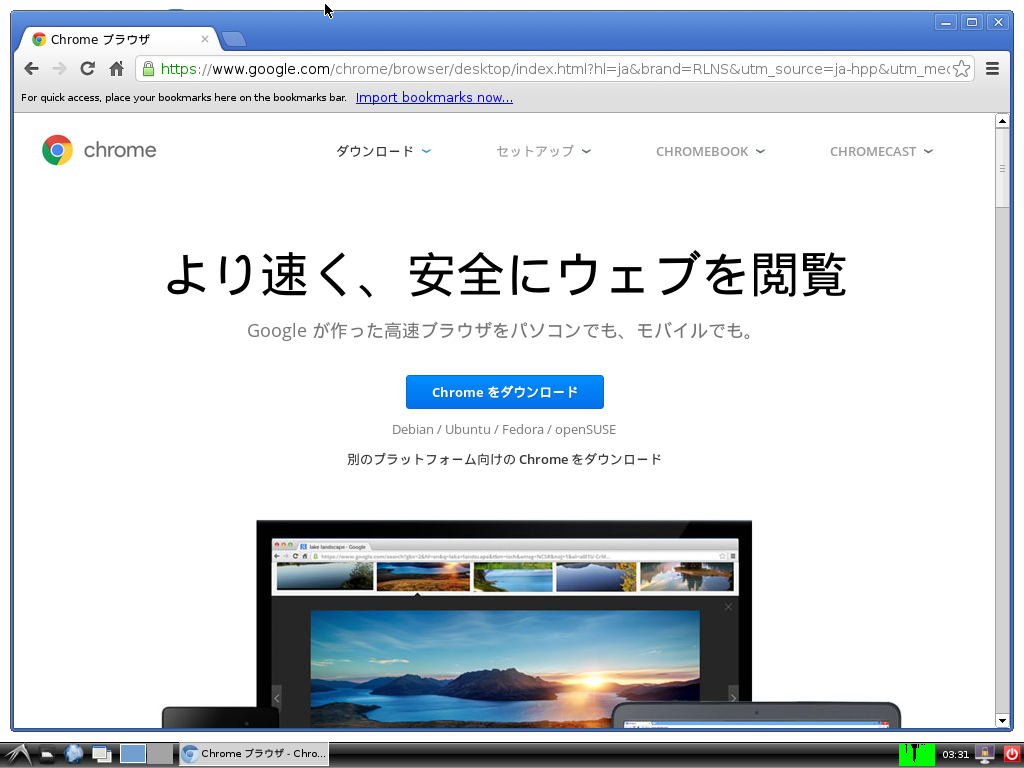The image size is (1024, 768).
Task: Click the scrollbar down arrow
Action: tap(1003, 721)
